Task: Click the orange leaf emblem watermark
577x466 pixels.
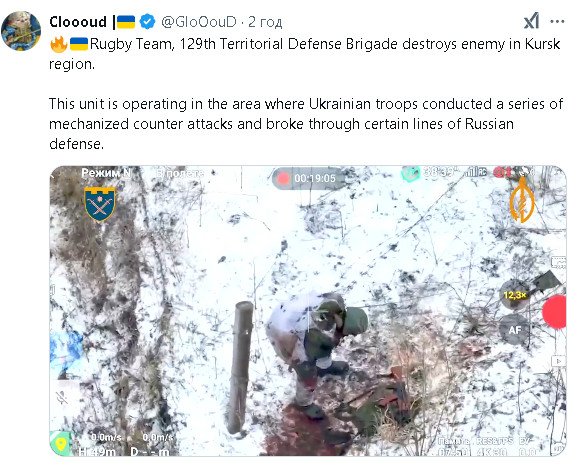Action: (522, 200)
